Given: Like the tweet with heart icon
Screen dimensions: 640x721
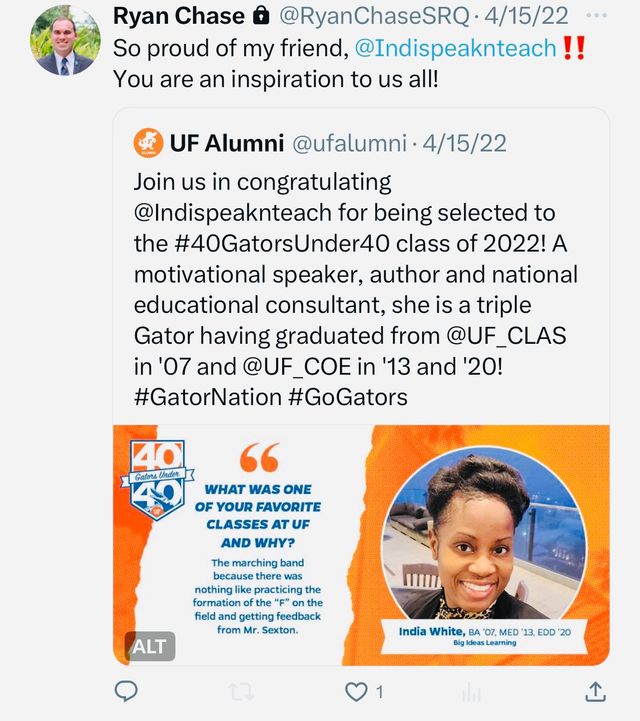Looking at the screenshot, I should click(x=356, y=691).
